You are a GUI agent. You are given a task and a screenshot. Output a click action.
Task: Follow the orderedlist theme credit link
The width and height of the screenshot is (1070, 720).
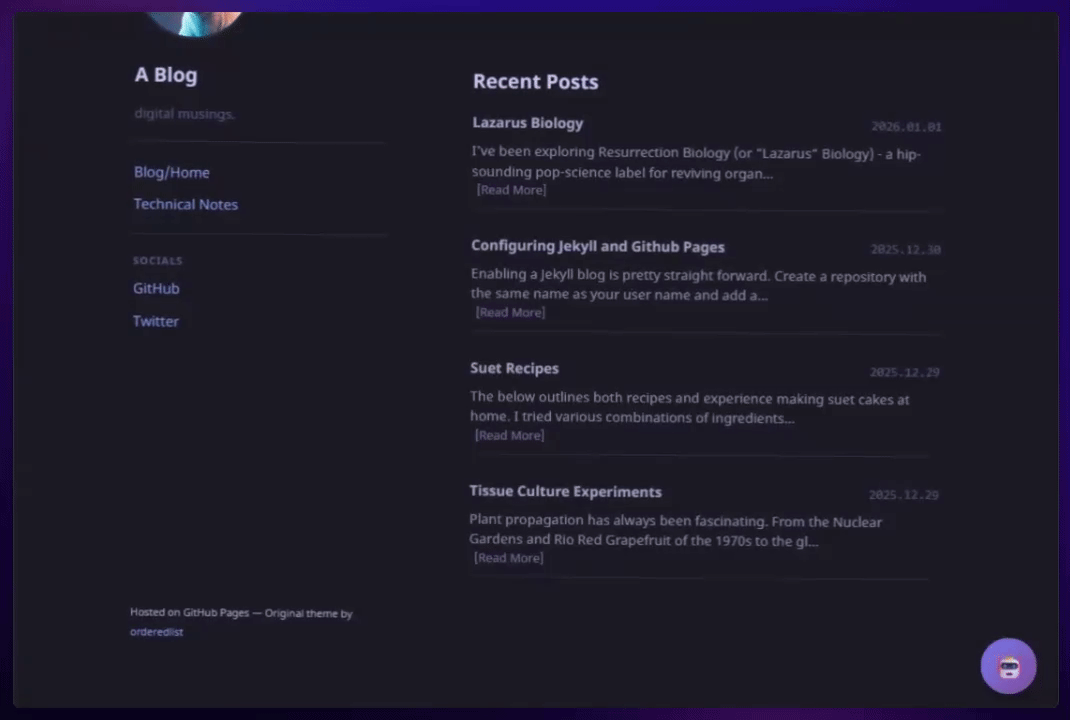[x=156, y=632]
